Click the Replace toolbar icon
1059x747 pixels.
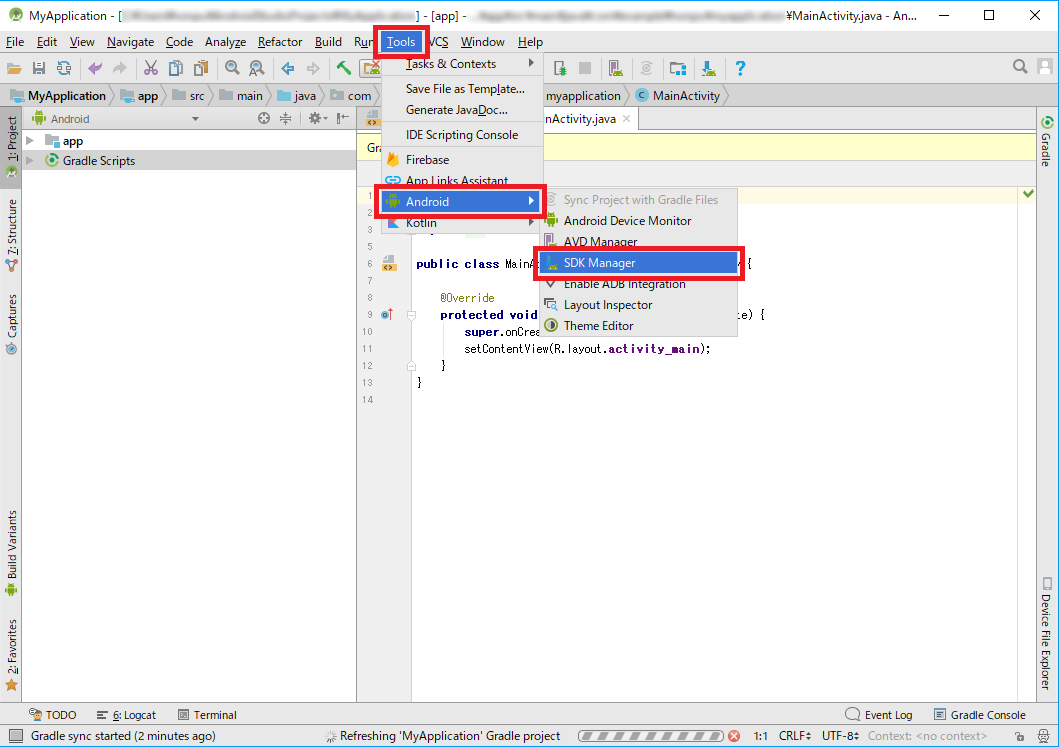coord(257,68)
